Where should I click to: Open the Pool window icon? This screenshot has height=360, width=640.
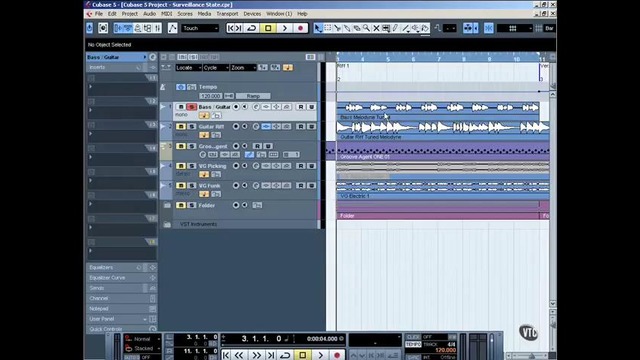click(x=147, y=28)
